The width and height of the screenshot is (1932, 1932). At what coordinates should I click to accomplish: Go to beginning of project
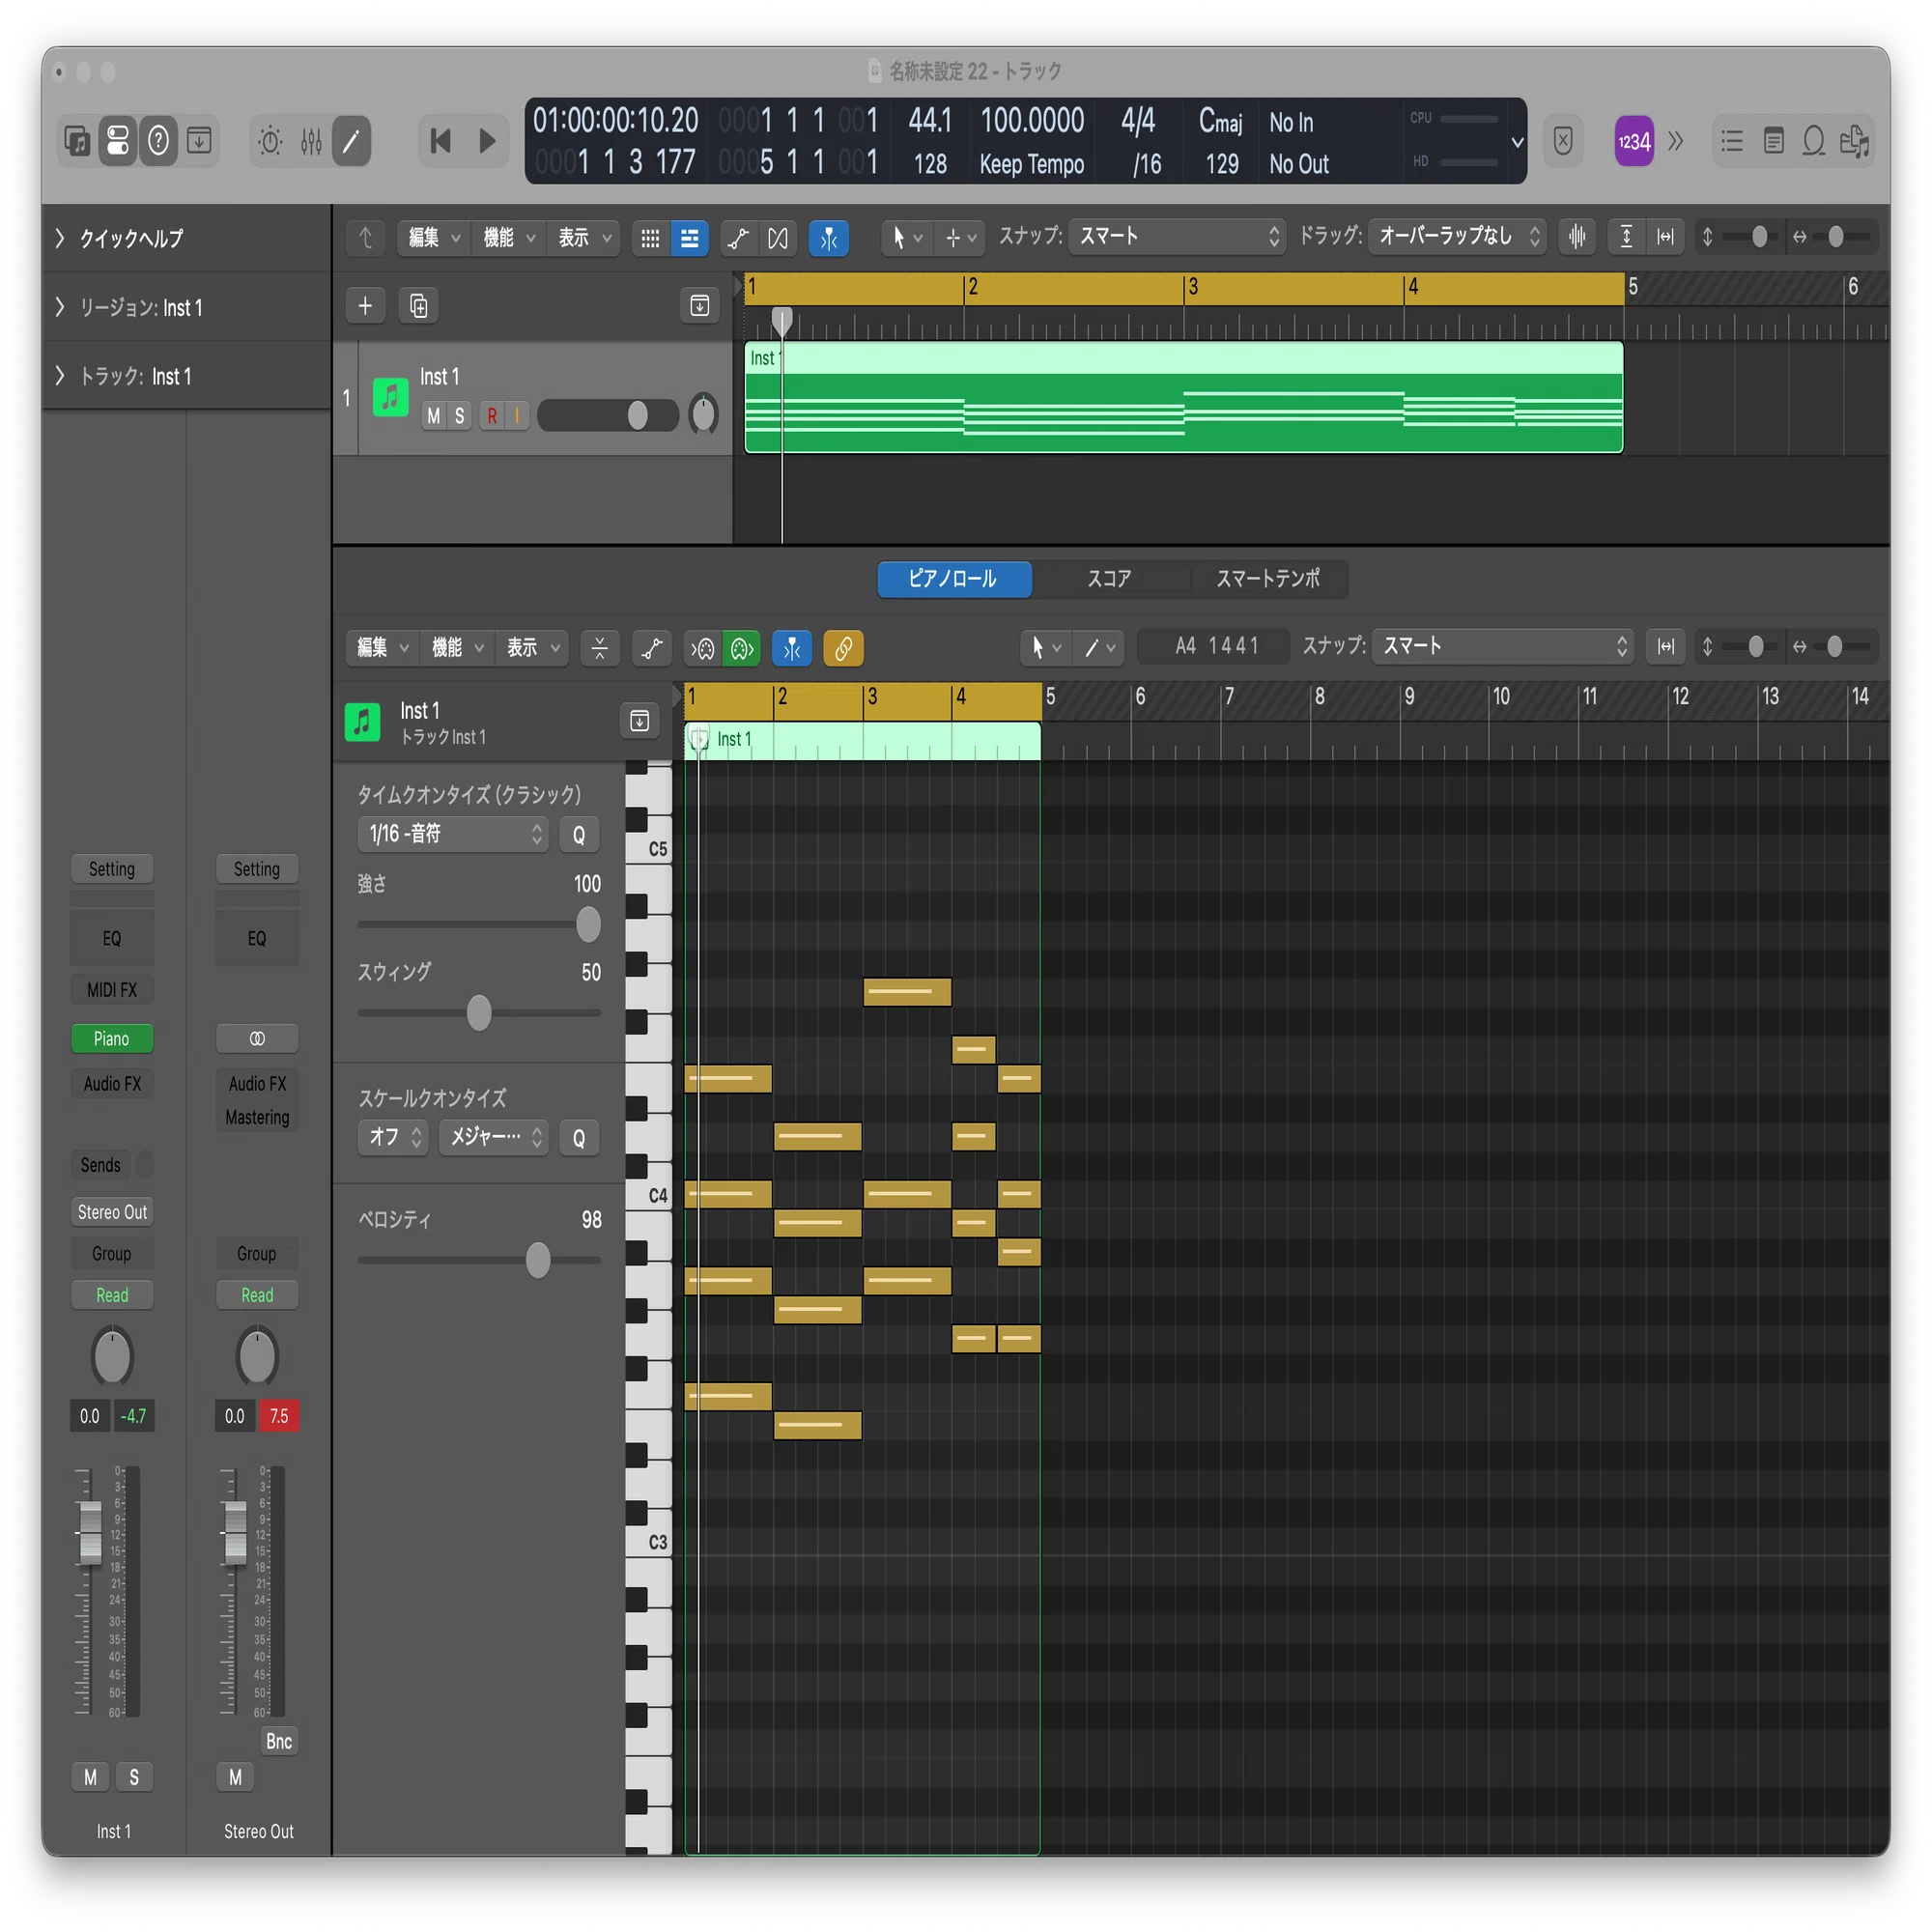[440, 140]
